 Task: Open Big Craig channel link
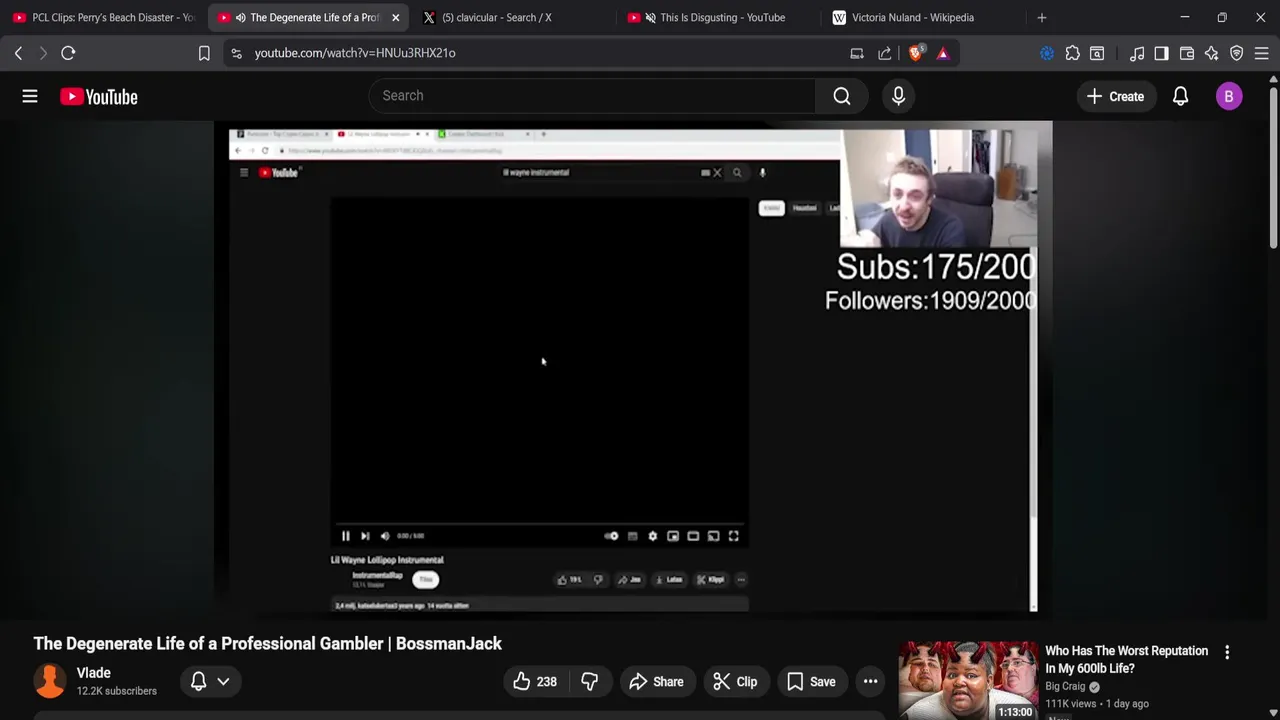(x=1065, y=686)
